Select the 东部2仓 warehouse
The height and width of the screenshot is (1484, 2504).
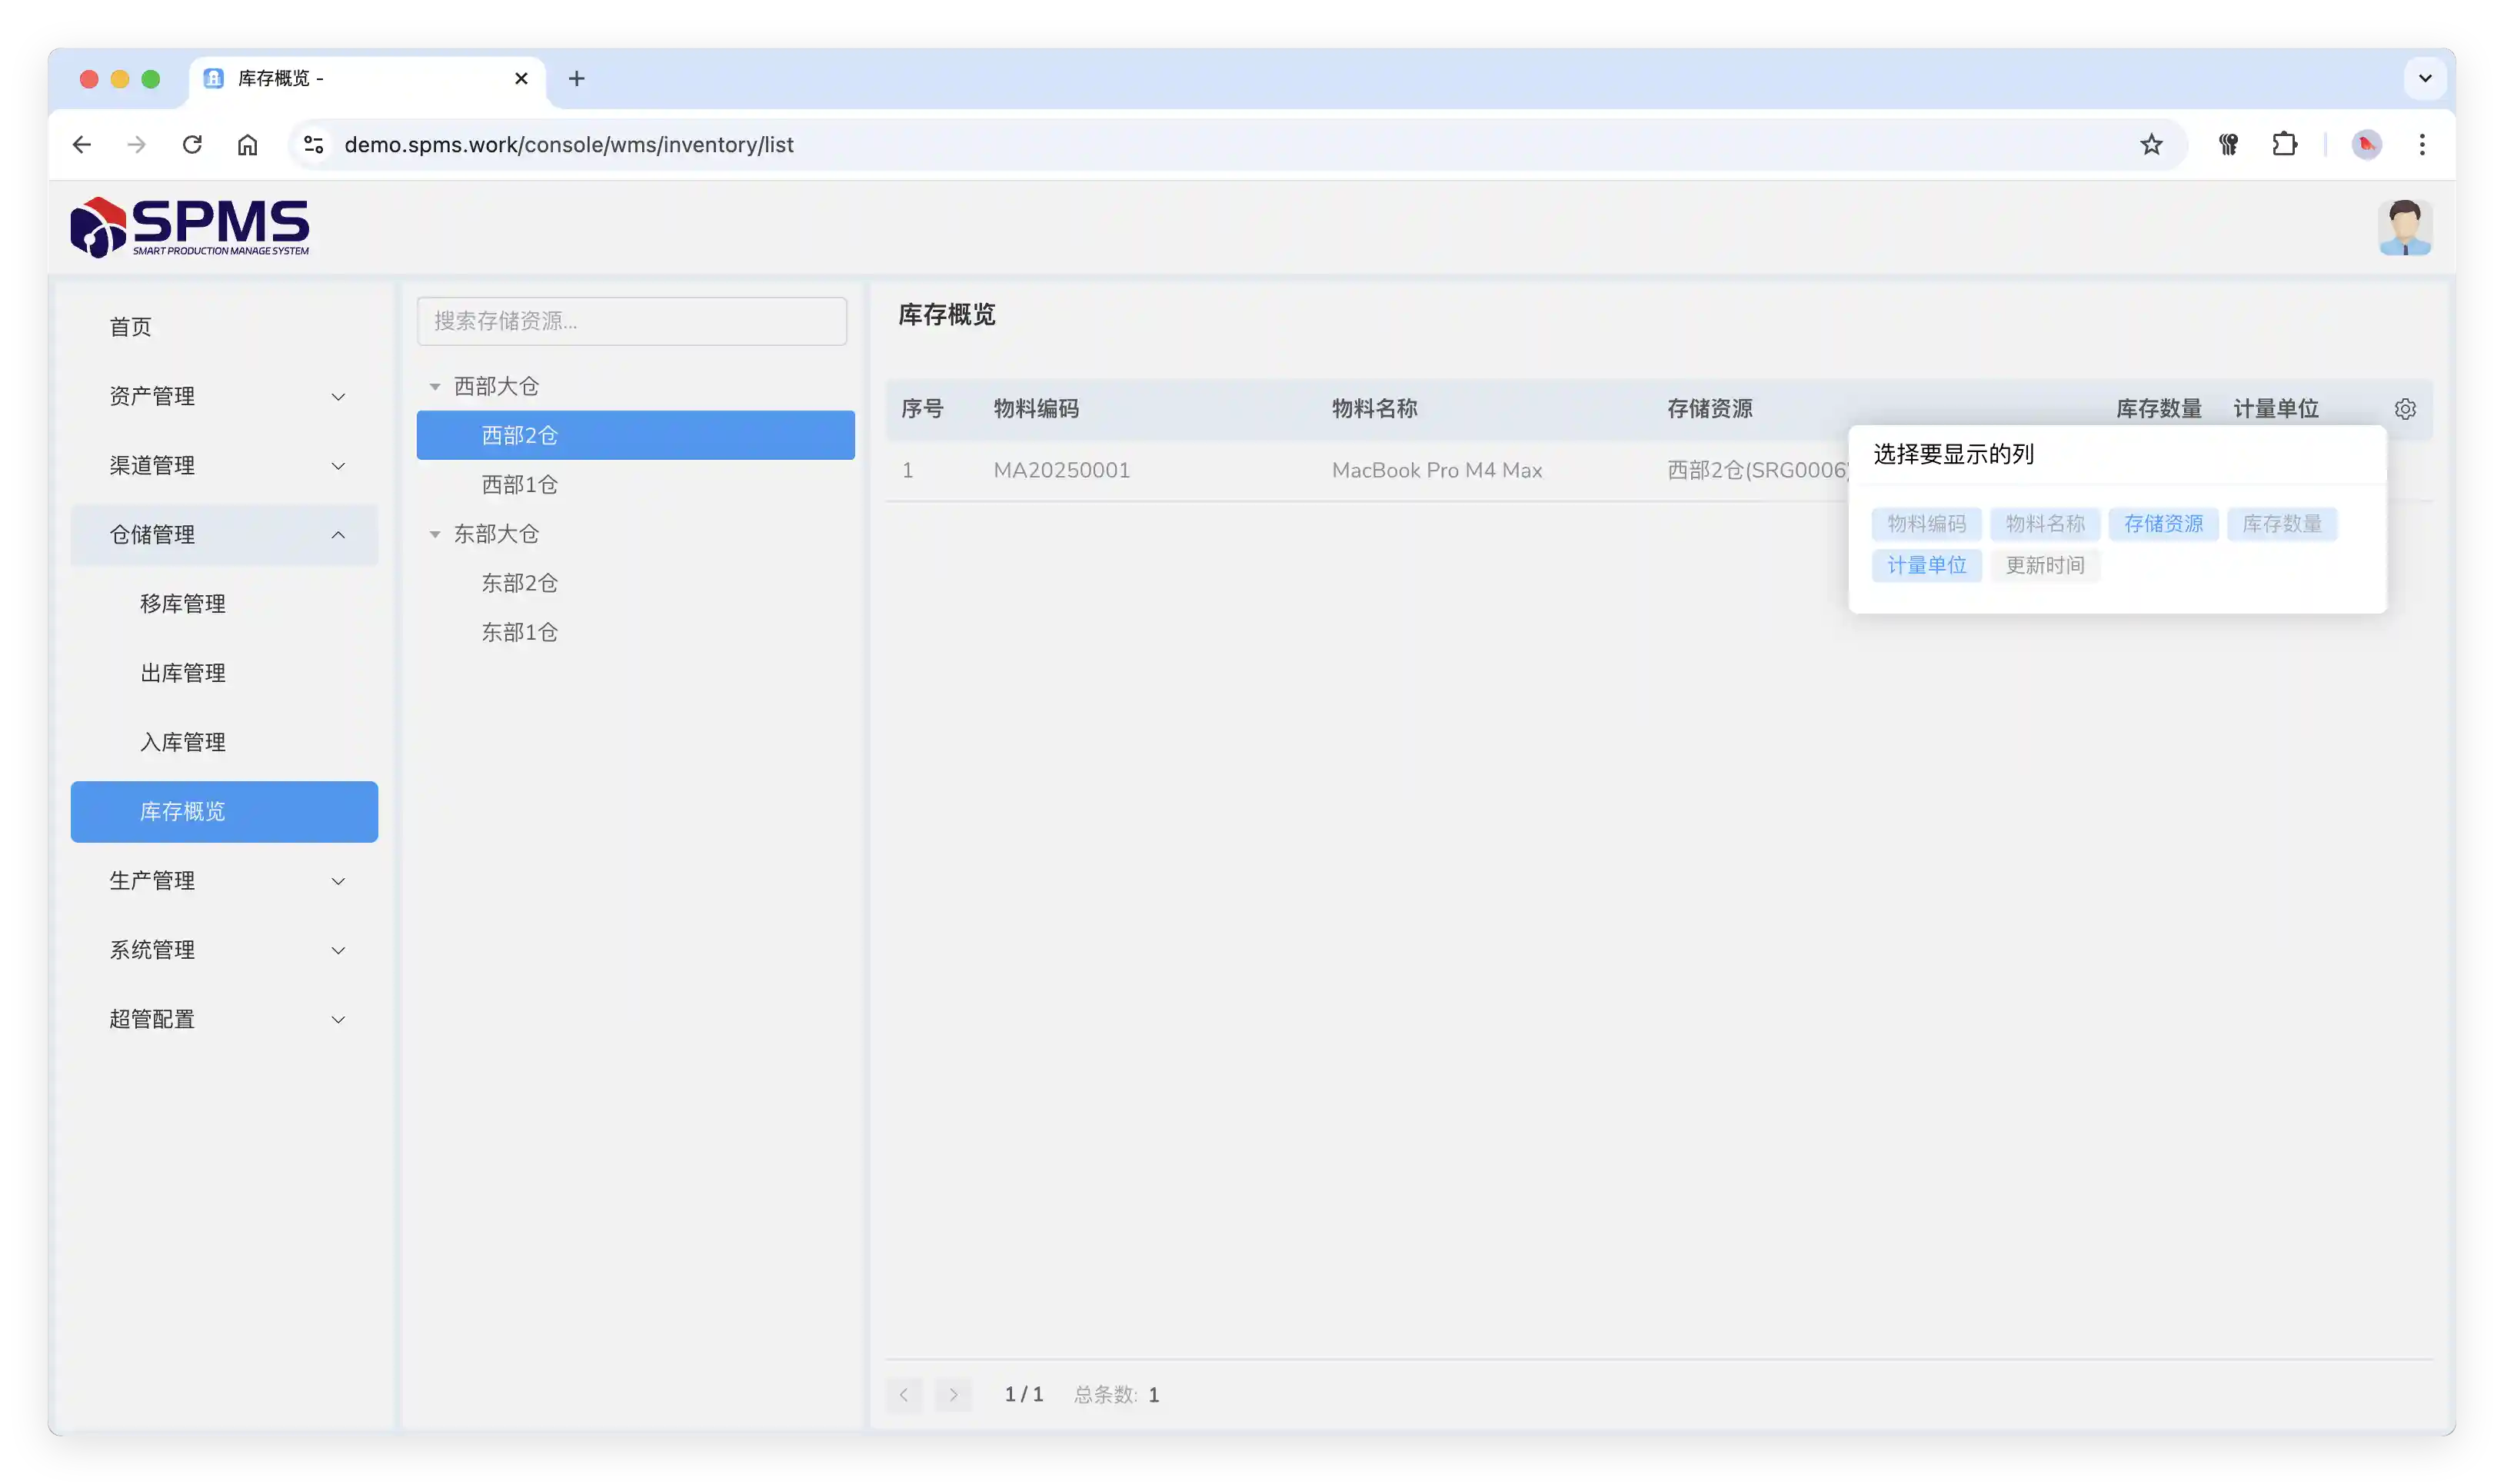[519, 583]
